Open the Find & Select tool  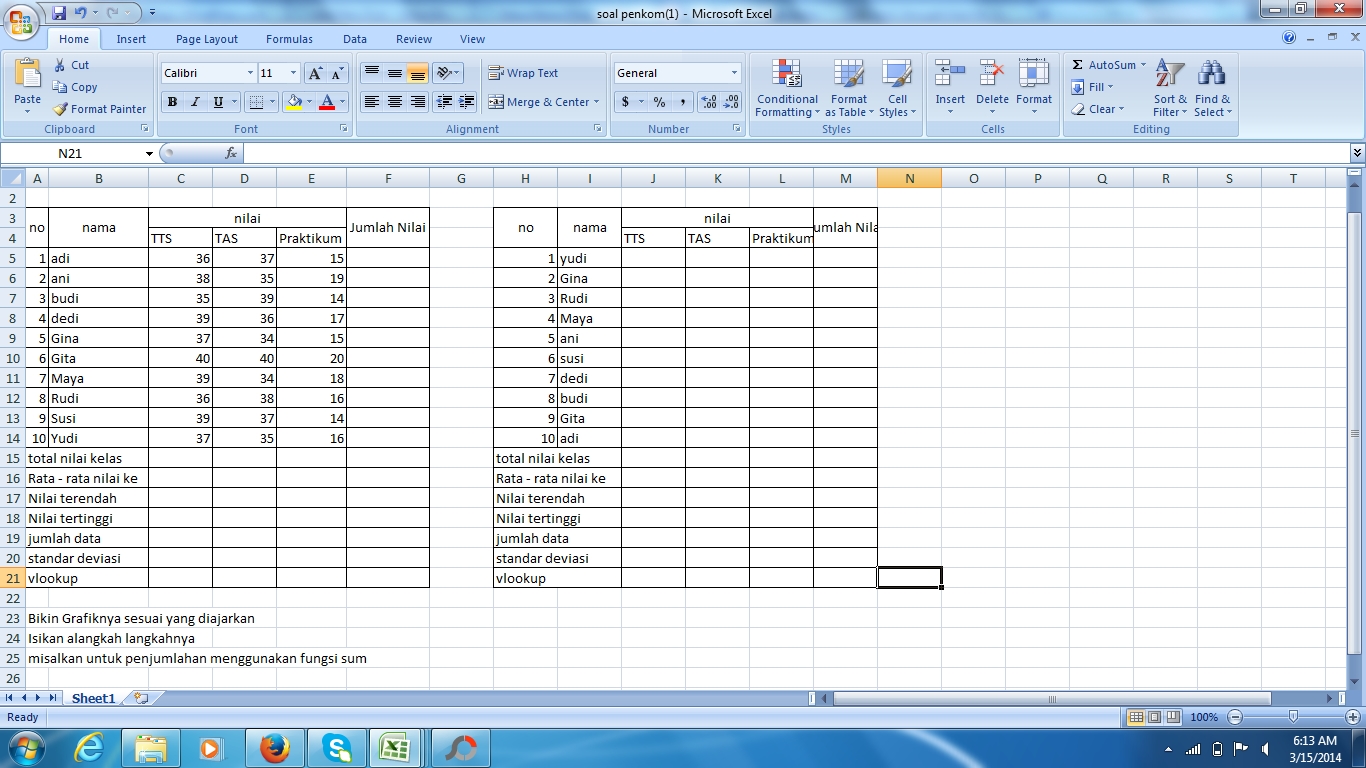[x=1212, y=88]
